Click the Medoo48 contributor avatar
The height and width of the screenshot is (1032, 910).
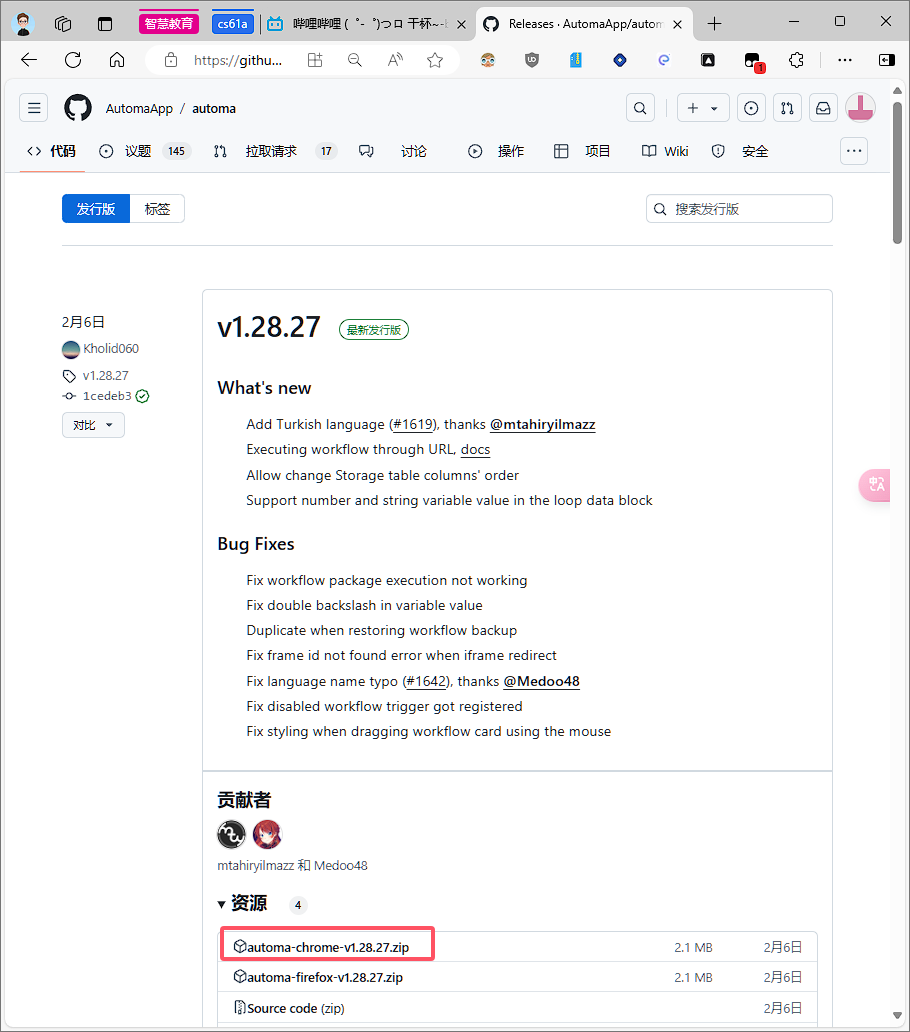(x=267, y=835)
